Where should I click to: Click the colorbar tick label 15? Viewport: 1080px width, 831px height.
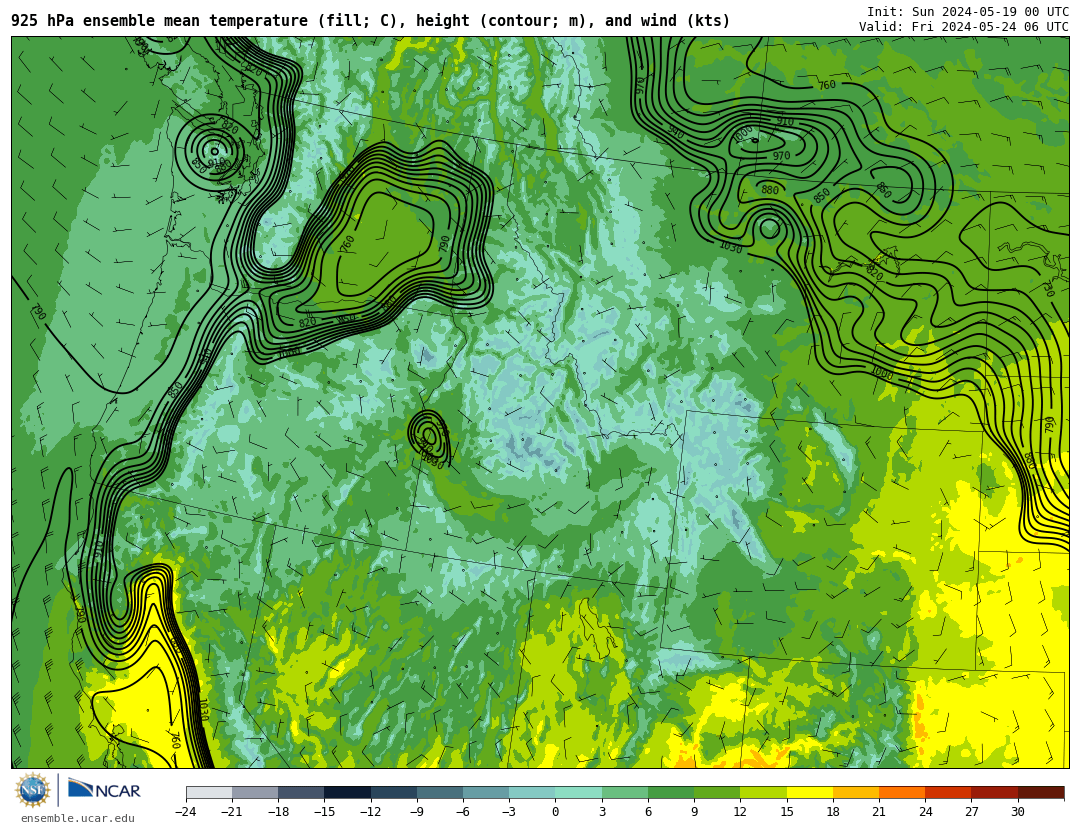(787, 812)
